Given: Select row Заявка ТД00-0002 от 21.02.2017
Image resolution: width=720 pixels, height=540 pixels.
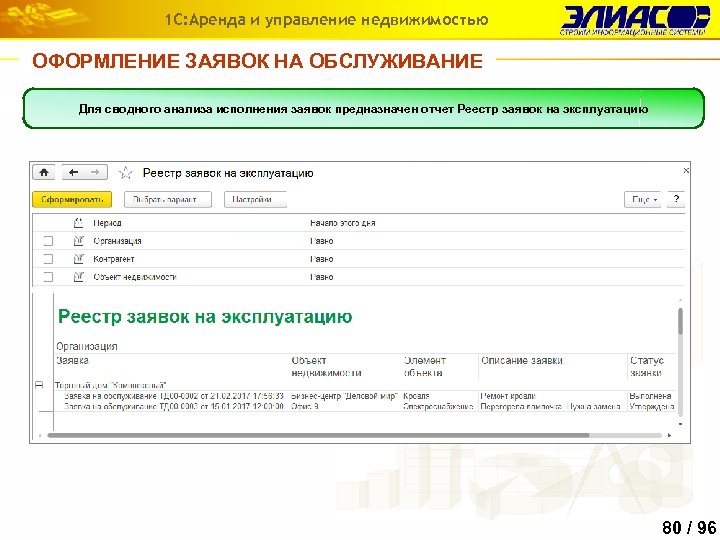Looking at the screenshot, I should [x=174, y=396].
